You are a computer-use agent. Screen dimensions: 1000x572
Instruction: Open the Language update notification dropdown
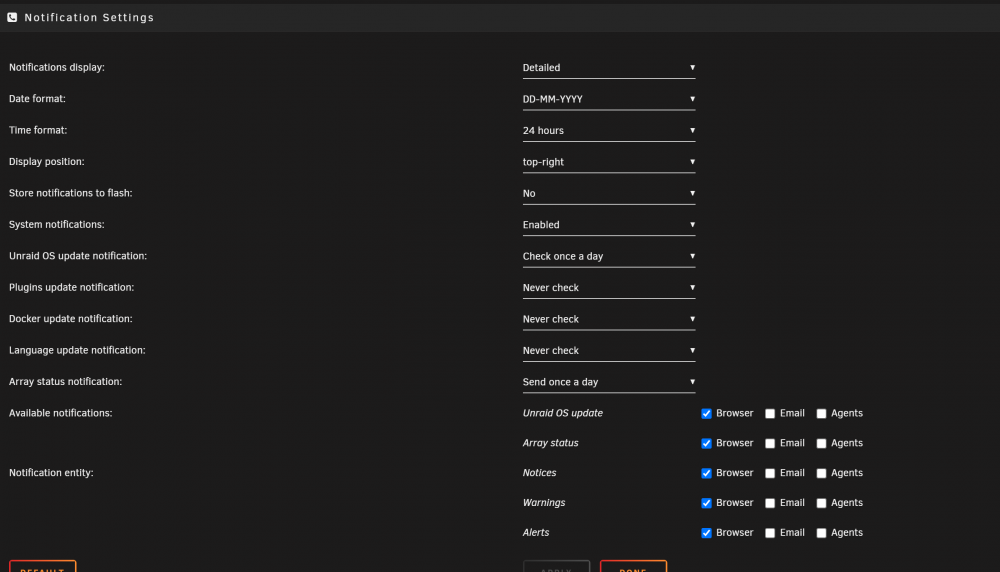pyautogui.click(x=608, y=351)
